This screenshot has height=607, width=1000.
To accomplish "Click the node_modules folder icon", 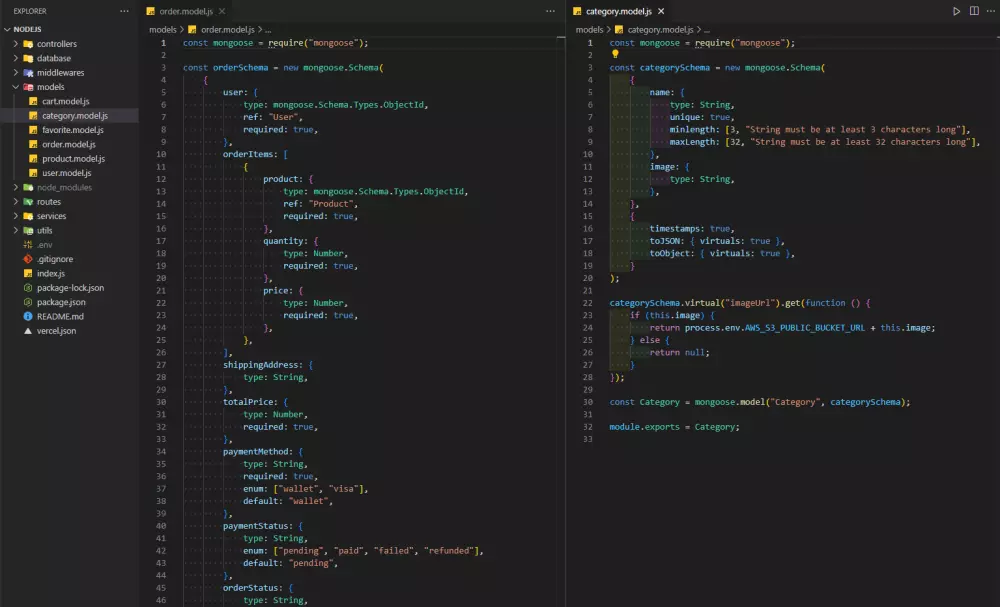I will (28, 187).
